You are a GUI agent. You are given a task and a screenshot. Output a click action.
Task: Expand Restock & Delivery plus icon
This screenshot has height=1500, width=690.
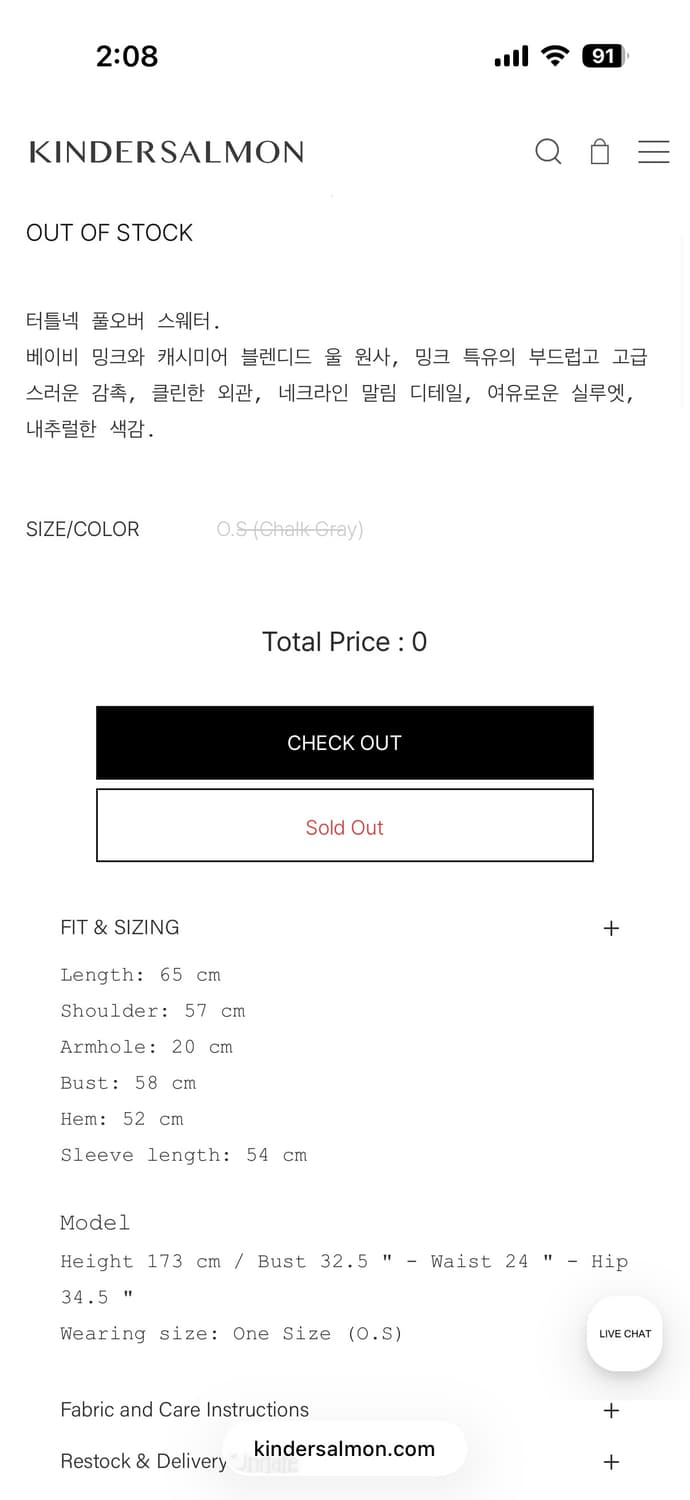[612, 1462]
